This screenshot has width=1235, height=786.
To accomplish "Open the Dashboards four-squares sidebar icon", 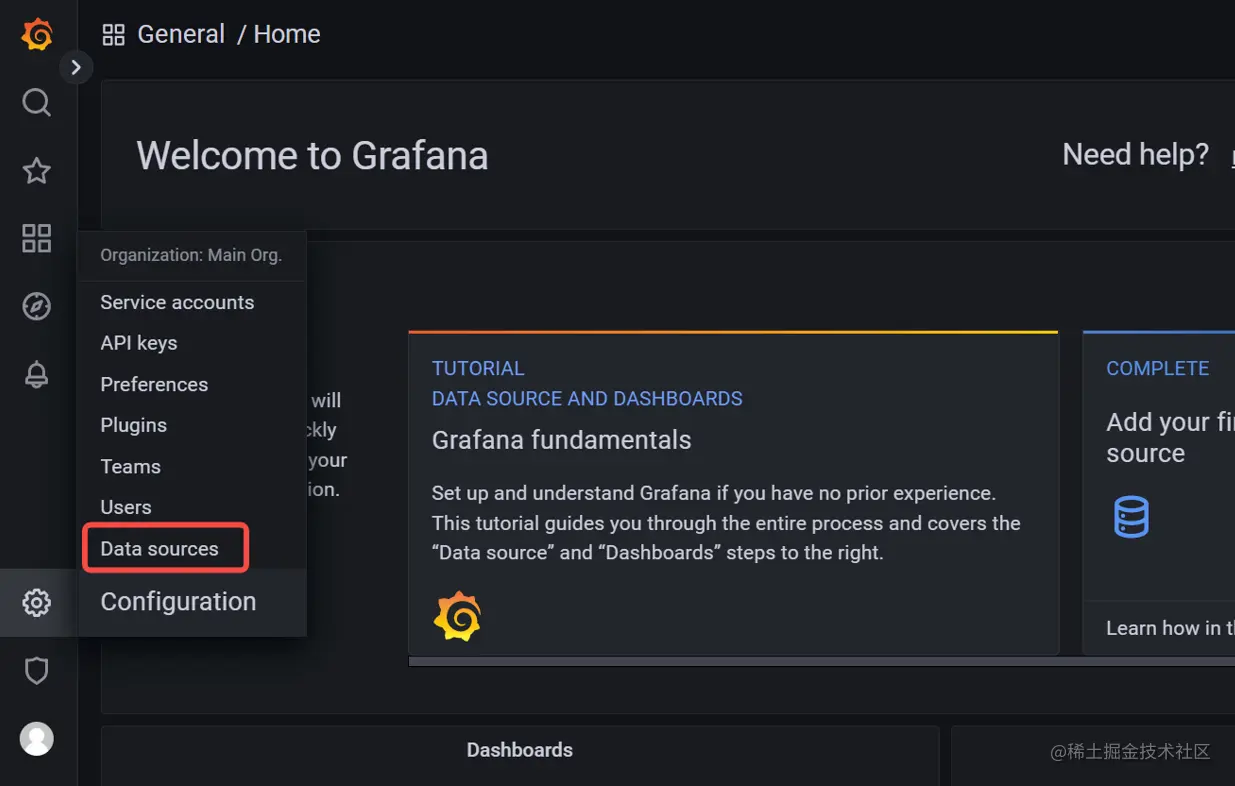I will (37, 238).
